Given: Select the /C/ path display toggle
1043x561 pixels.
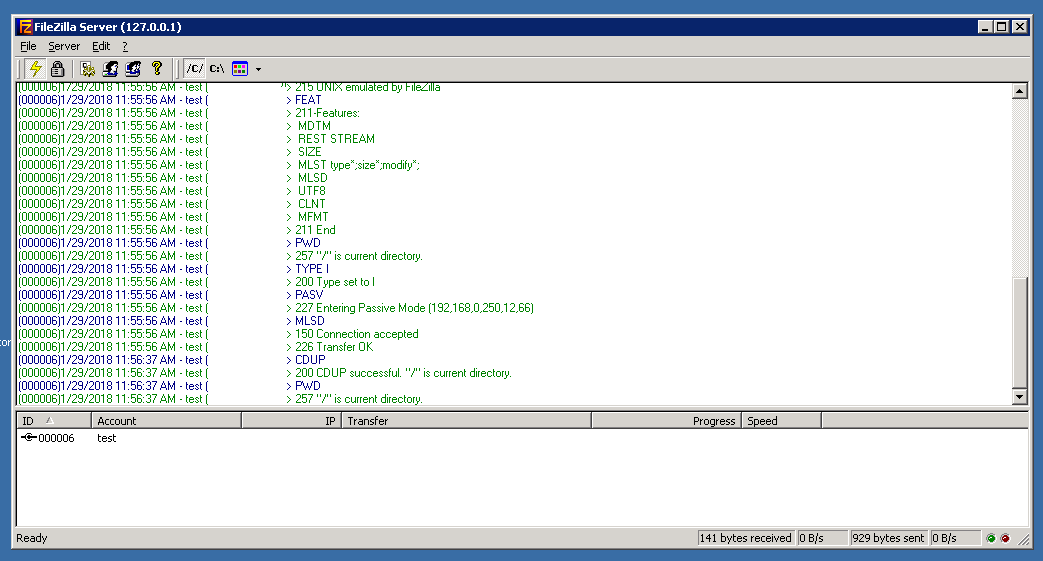Looking at the screenshot, I should (194, 69).
